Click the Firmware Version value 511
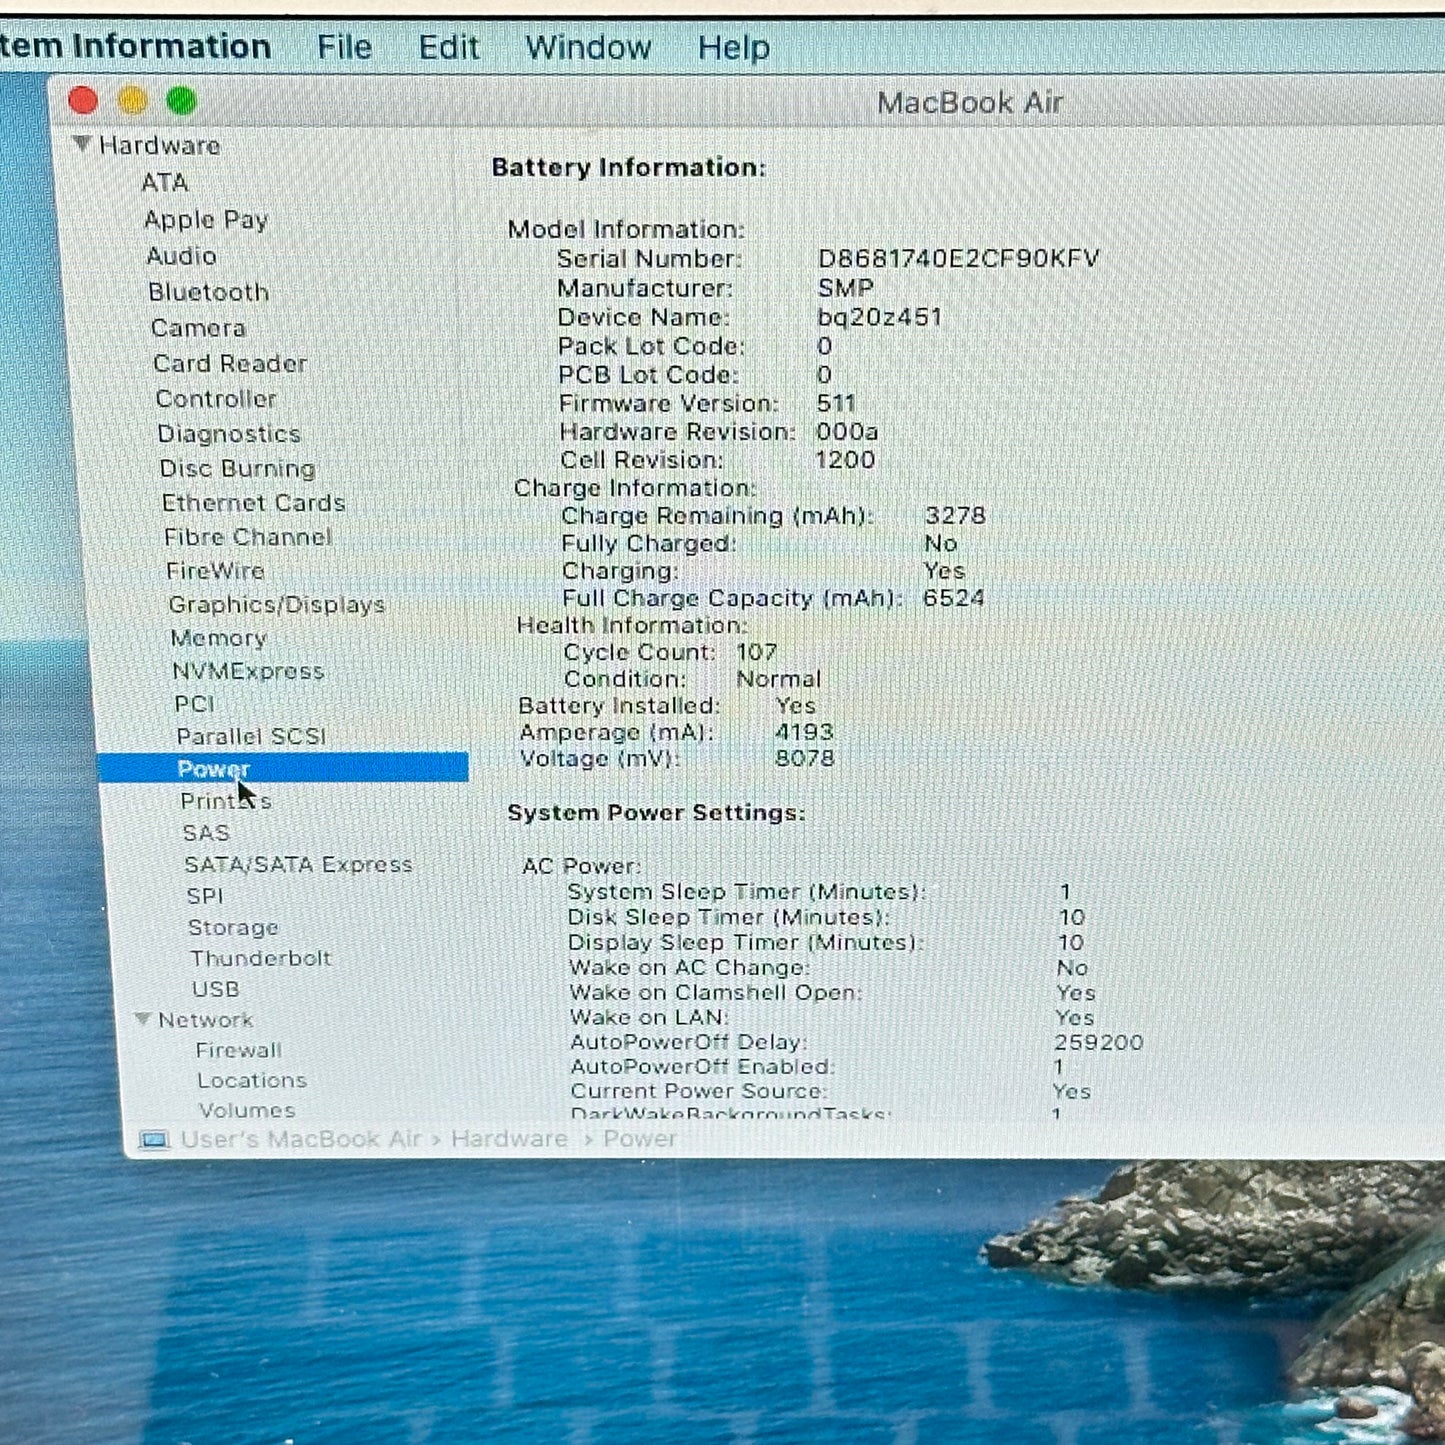 pos(836,403)
